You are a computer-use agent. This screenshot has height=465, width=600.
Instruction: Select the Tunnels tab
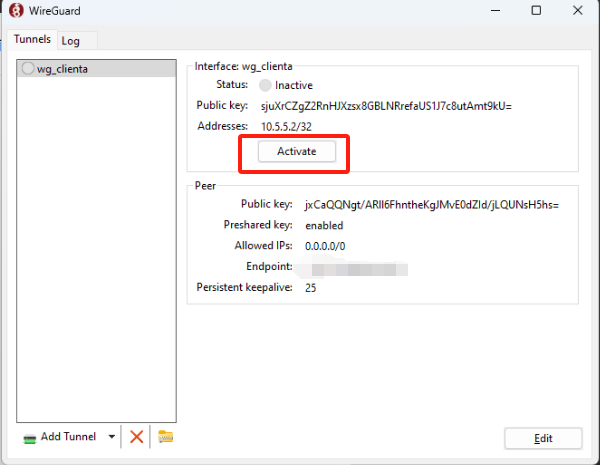click(31, 40)
